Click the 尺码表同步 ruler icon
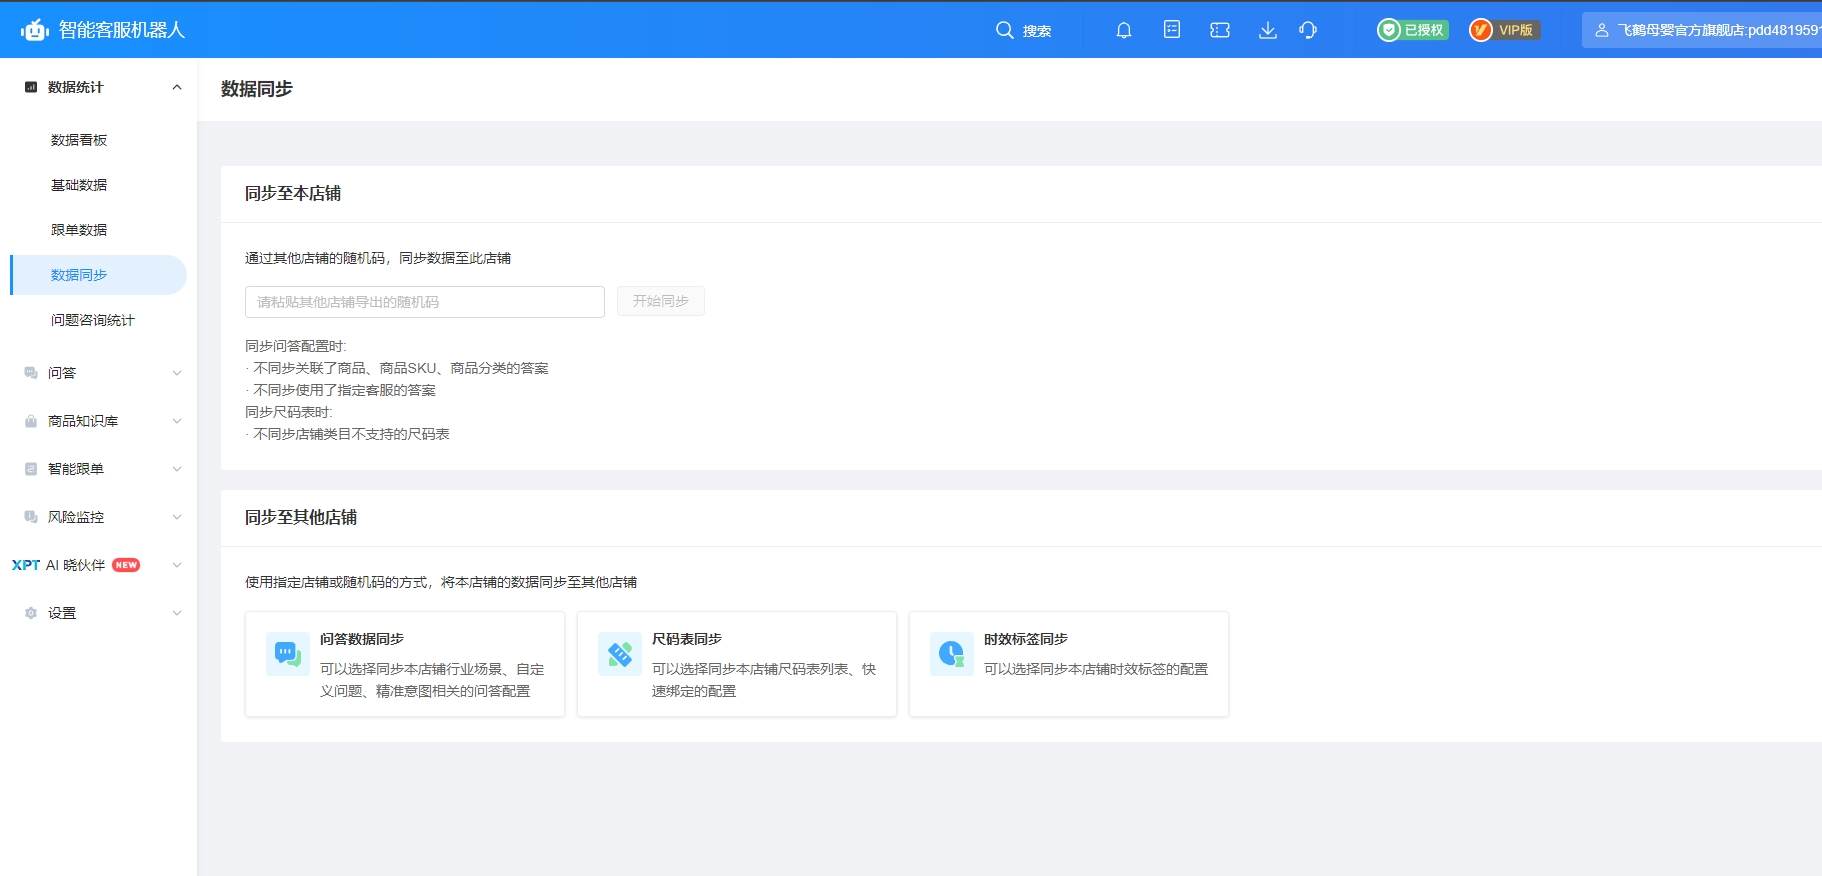 pyautogui.click(x=620, y=654)
